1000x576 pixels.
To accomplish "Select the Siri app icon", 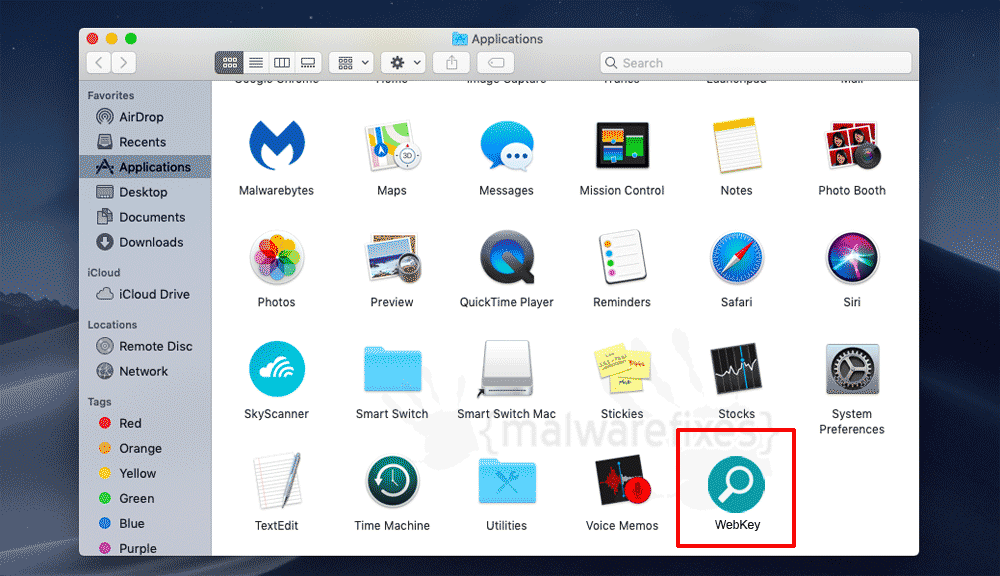I will 852,258.
